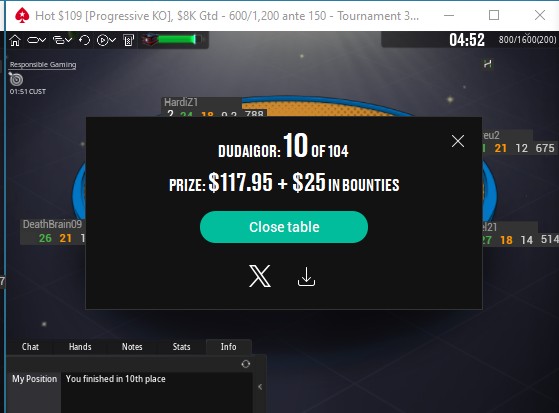Click the table resize icon near clock

pos(488,64)
